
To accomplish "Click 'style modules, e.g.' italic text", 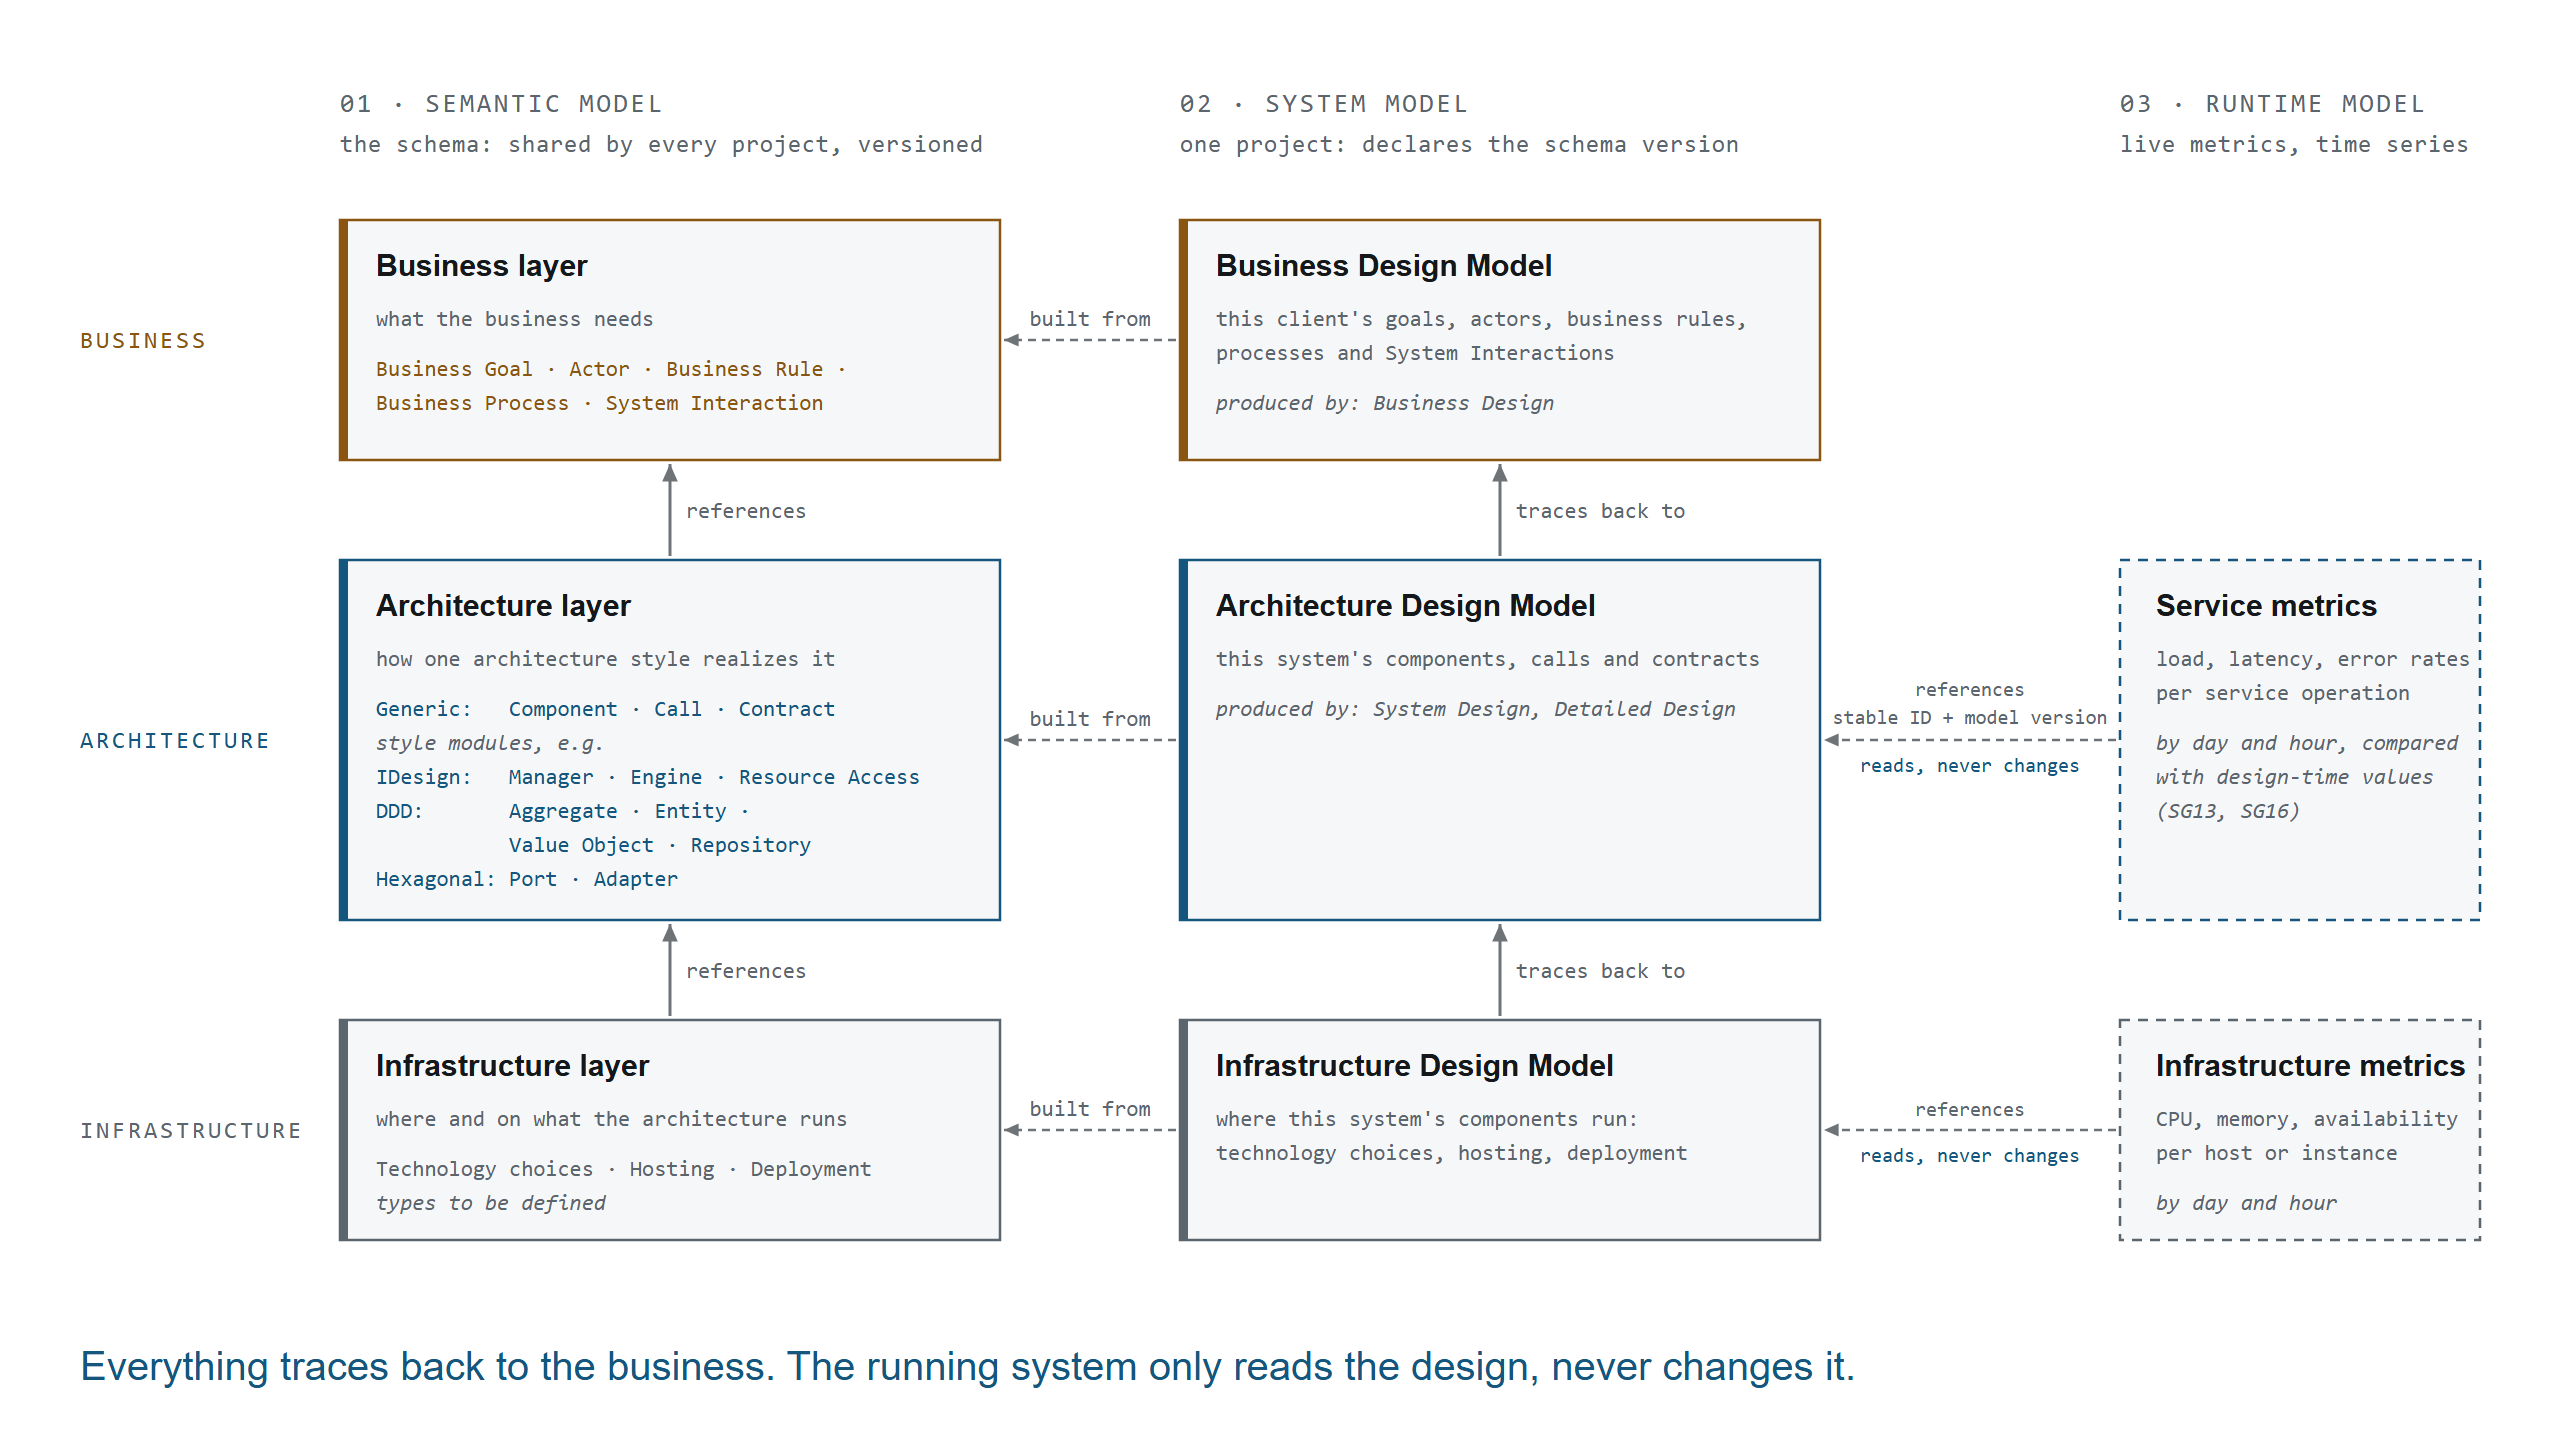I will pyautogui.click(x=490, y=743).
